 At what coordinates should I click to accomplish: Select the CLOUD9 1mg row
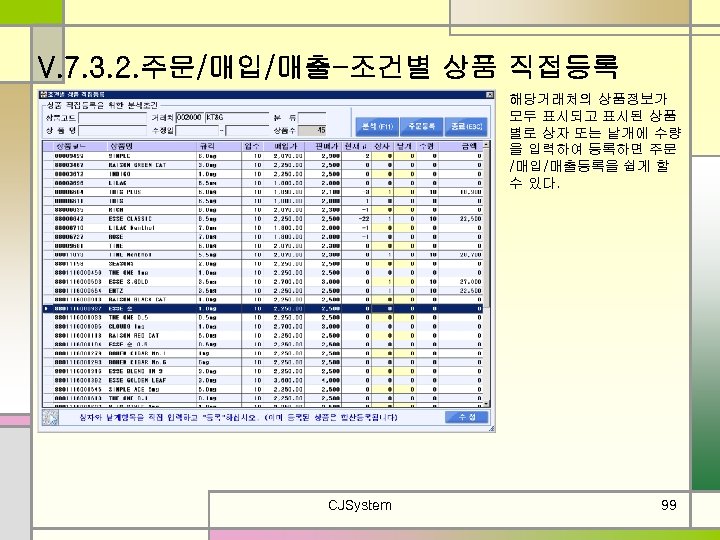coord(263,326)
